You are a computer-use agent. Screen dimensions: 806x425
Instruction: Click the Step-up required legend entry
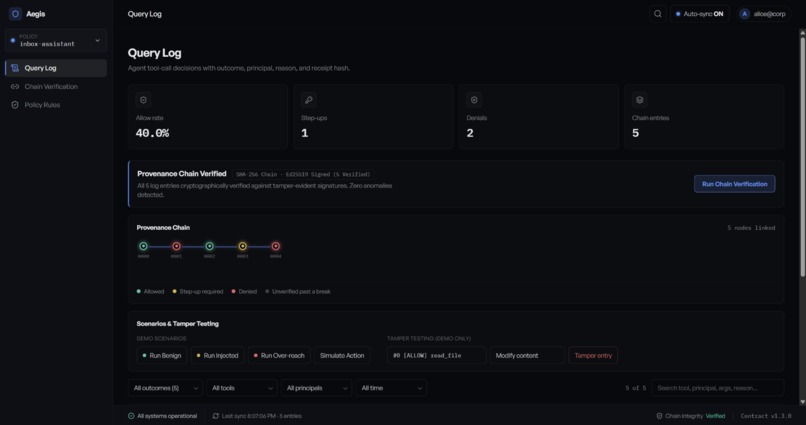(x=198, y=291)
